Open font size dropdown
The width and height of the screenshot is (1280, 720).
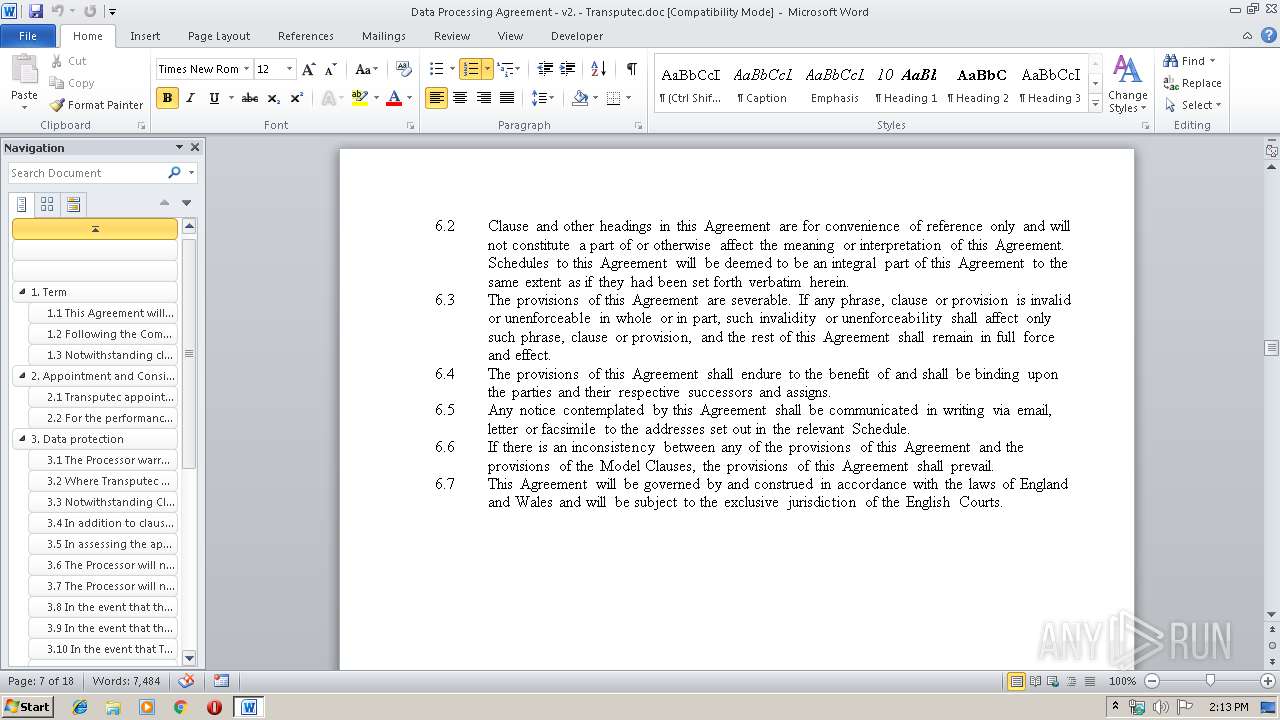(x=290, y=69)
